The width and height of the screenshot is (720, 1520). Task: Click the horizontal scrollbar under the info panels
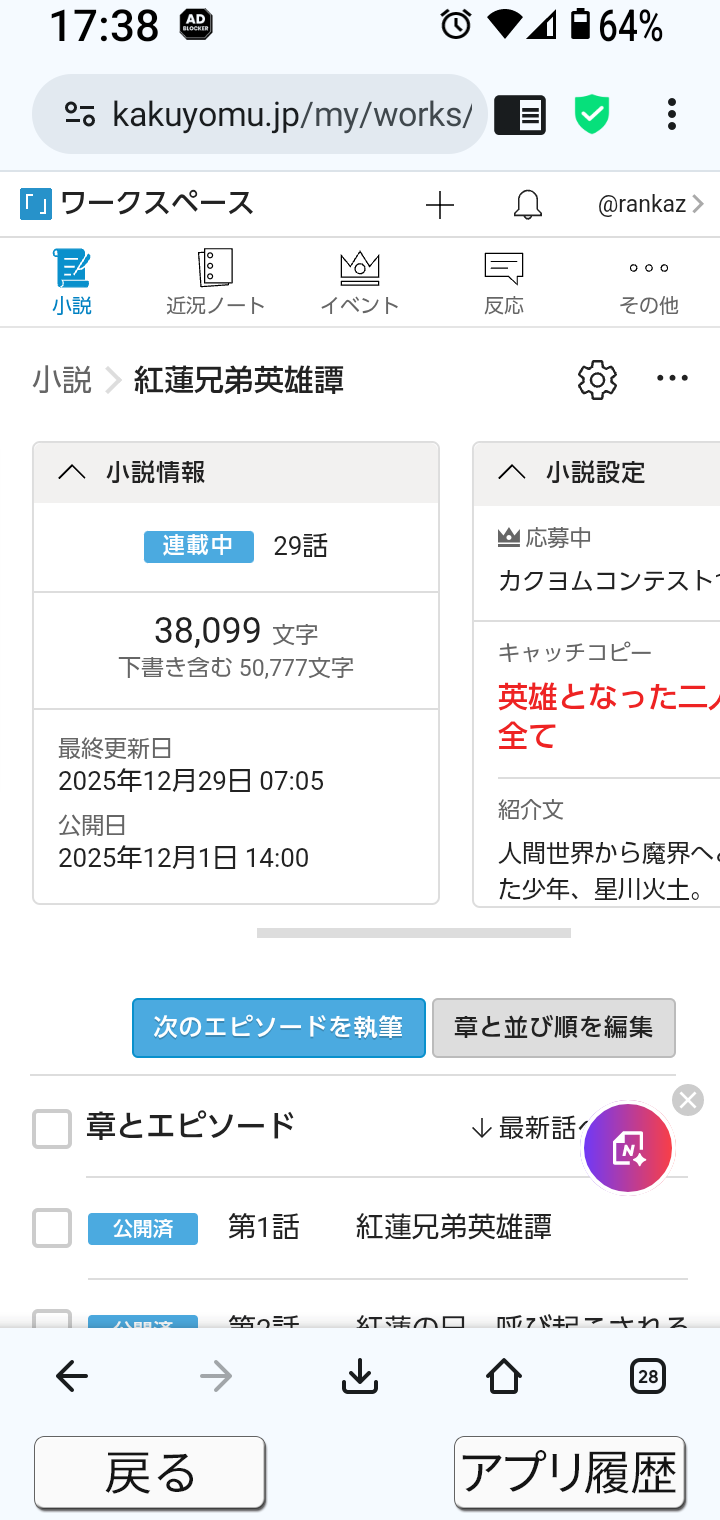tap(413, 933)
